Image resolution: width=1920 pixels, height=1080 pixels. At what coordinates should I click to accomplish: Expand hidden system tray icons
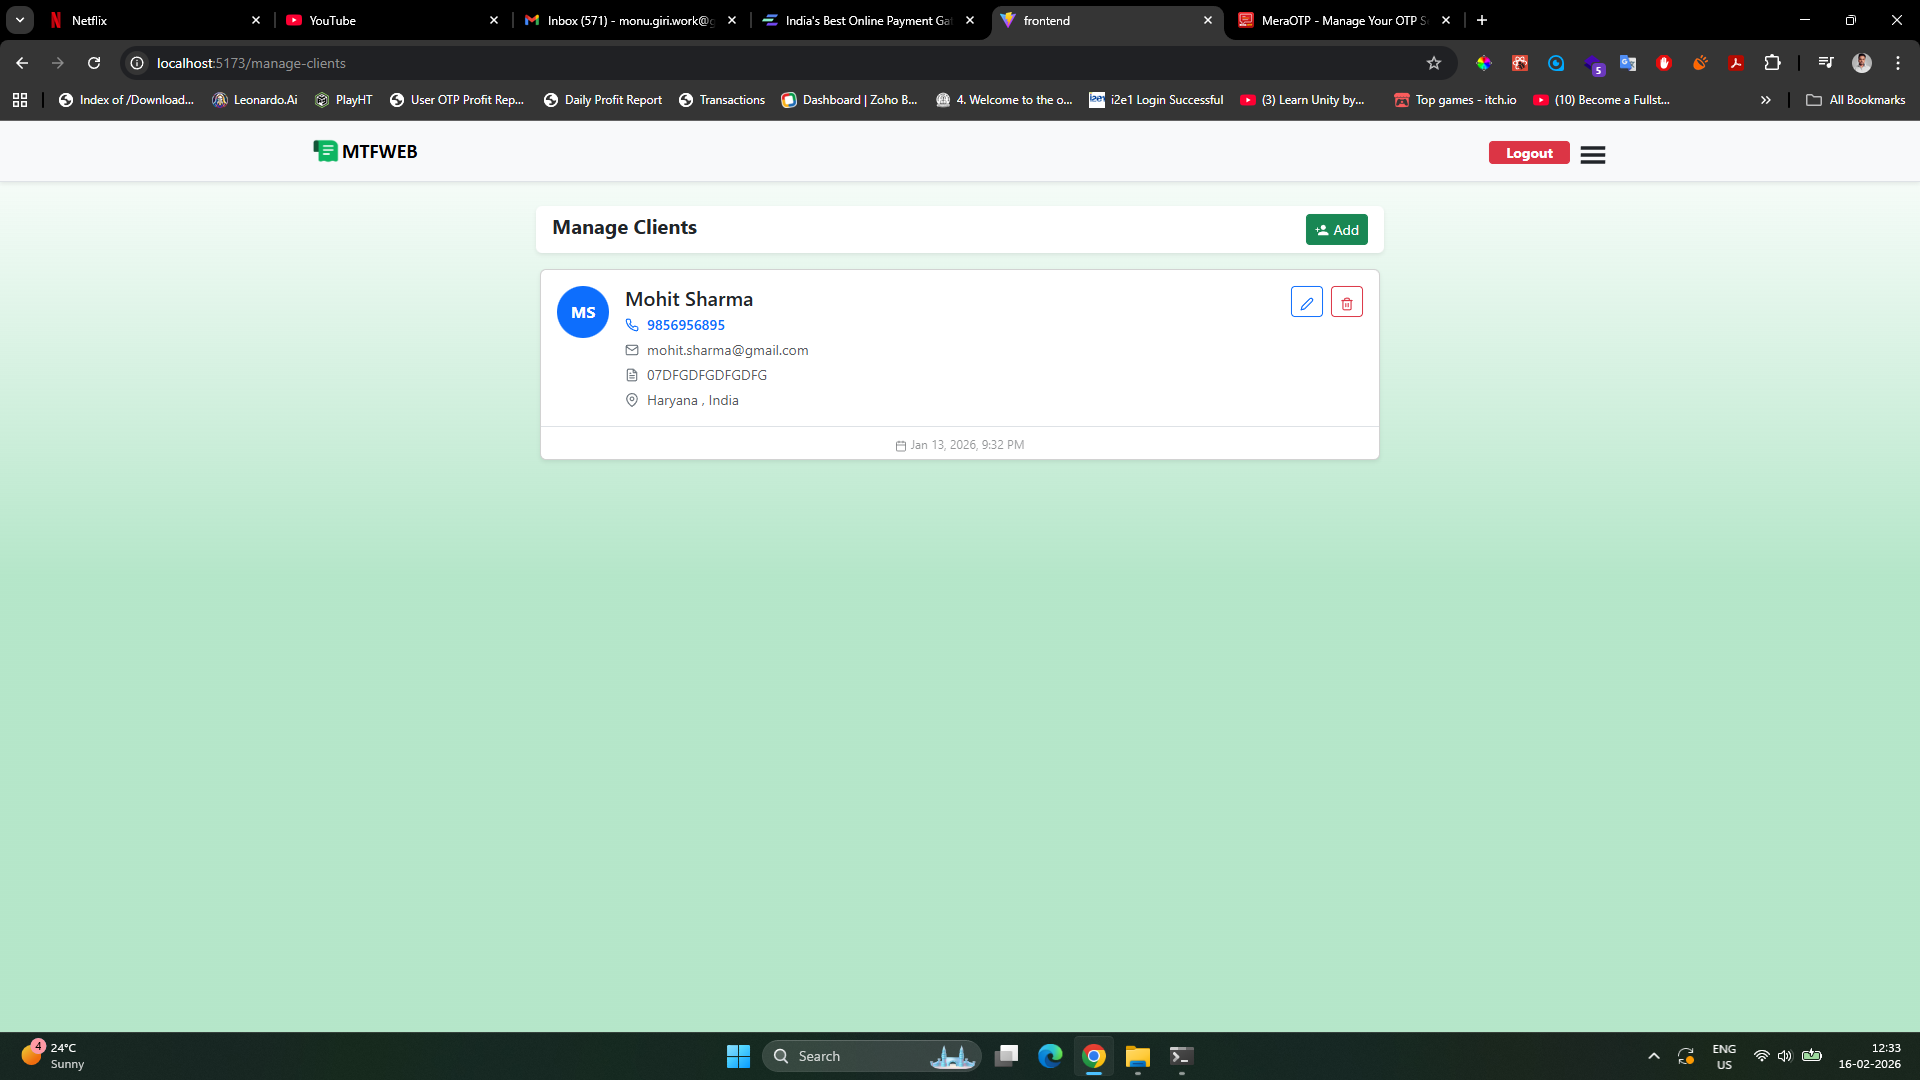pyautogui.click(x=1653, y=1056)
